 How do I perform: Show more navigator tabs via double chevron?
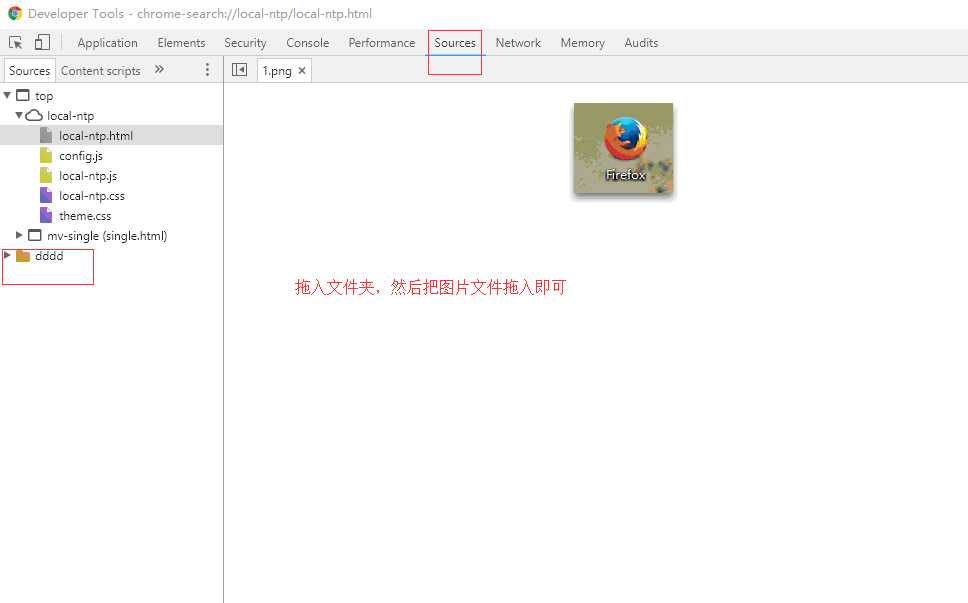159,69
